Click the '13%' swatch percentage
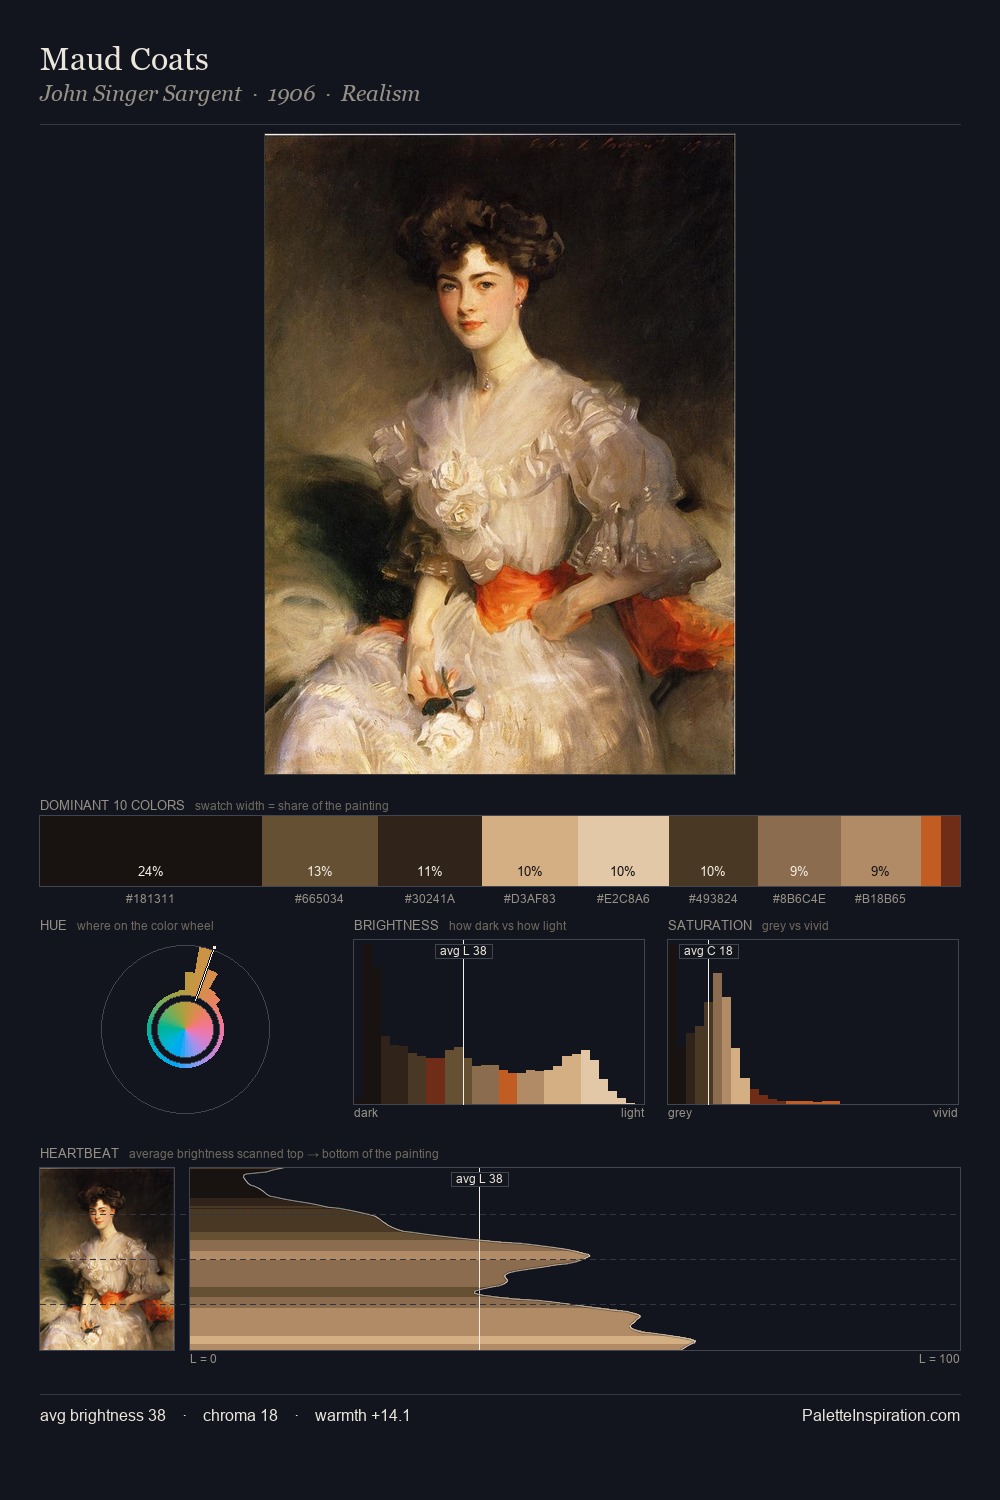Screen dimensions: 1000x1500 (x=320, y=871)
